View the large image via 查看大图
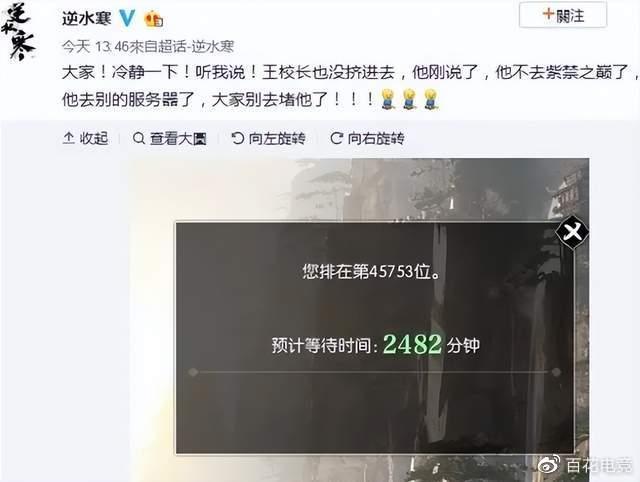Viewport: 640px width, 482px height. point(170,139)
